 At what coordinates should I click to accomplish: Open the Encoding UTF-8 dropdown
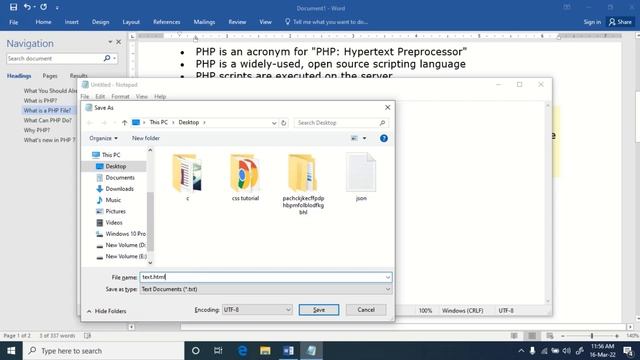click(257, 310)
